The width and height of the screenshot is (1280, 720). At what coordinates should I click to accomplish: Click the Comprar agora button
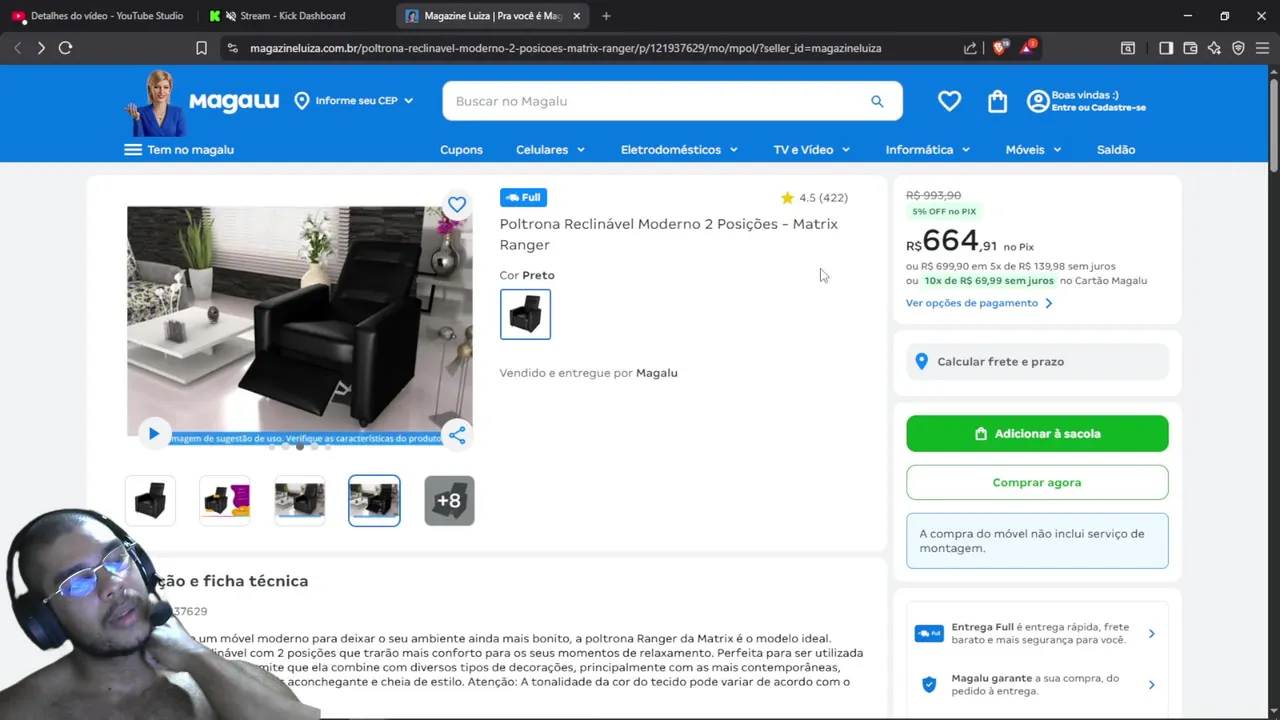(1037, 482)
